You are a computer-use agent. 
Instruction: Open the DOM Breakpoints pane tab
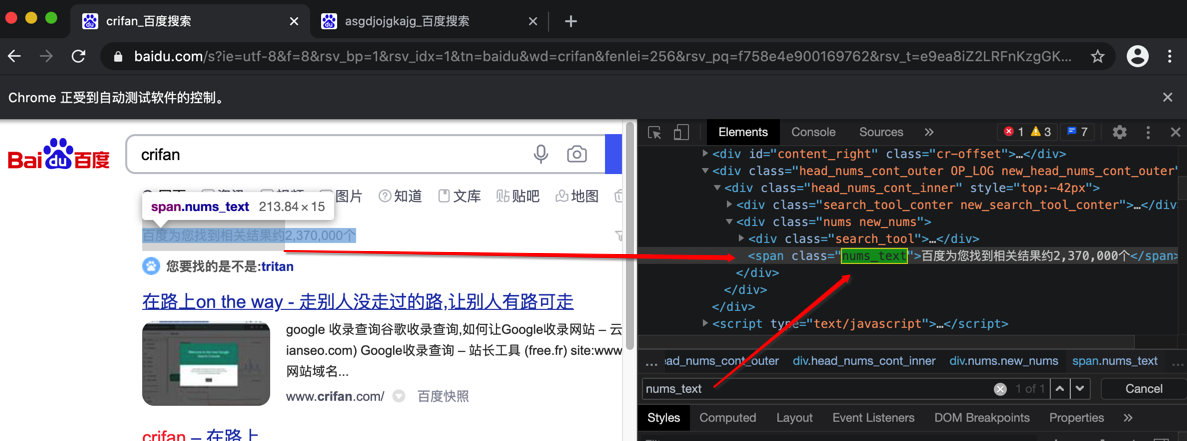click(x=982, y=418)
